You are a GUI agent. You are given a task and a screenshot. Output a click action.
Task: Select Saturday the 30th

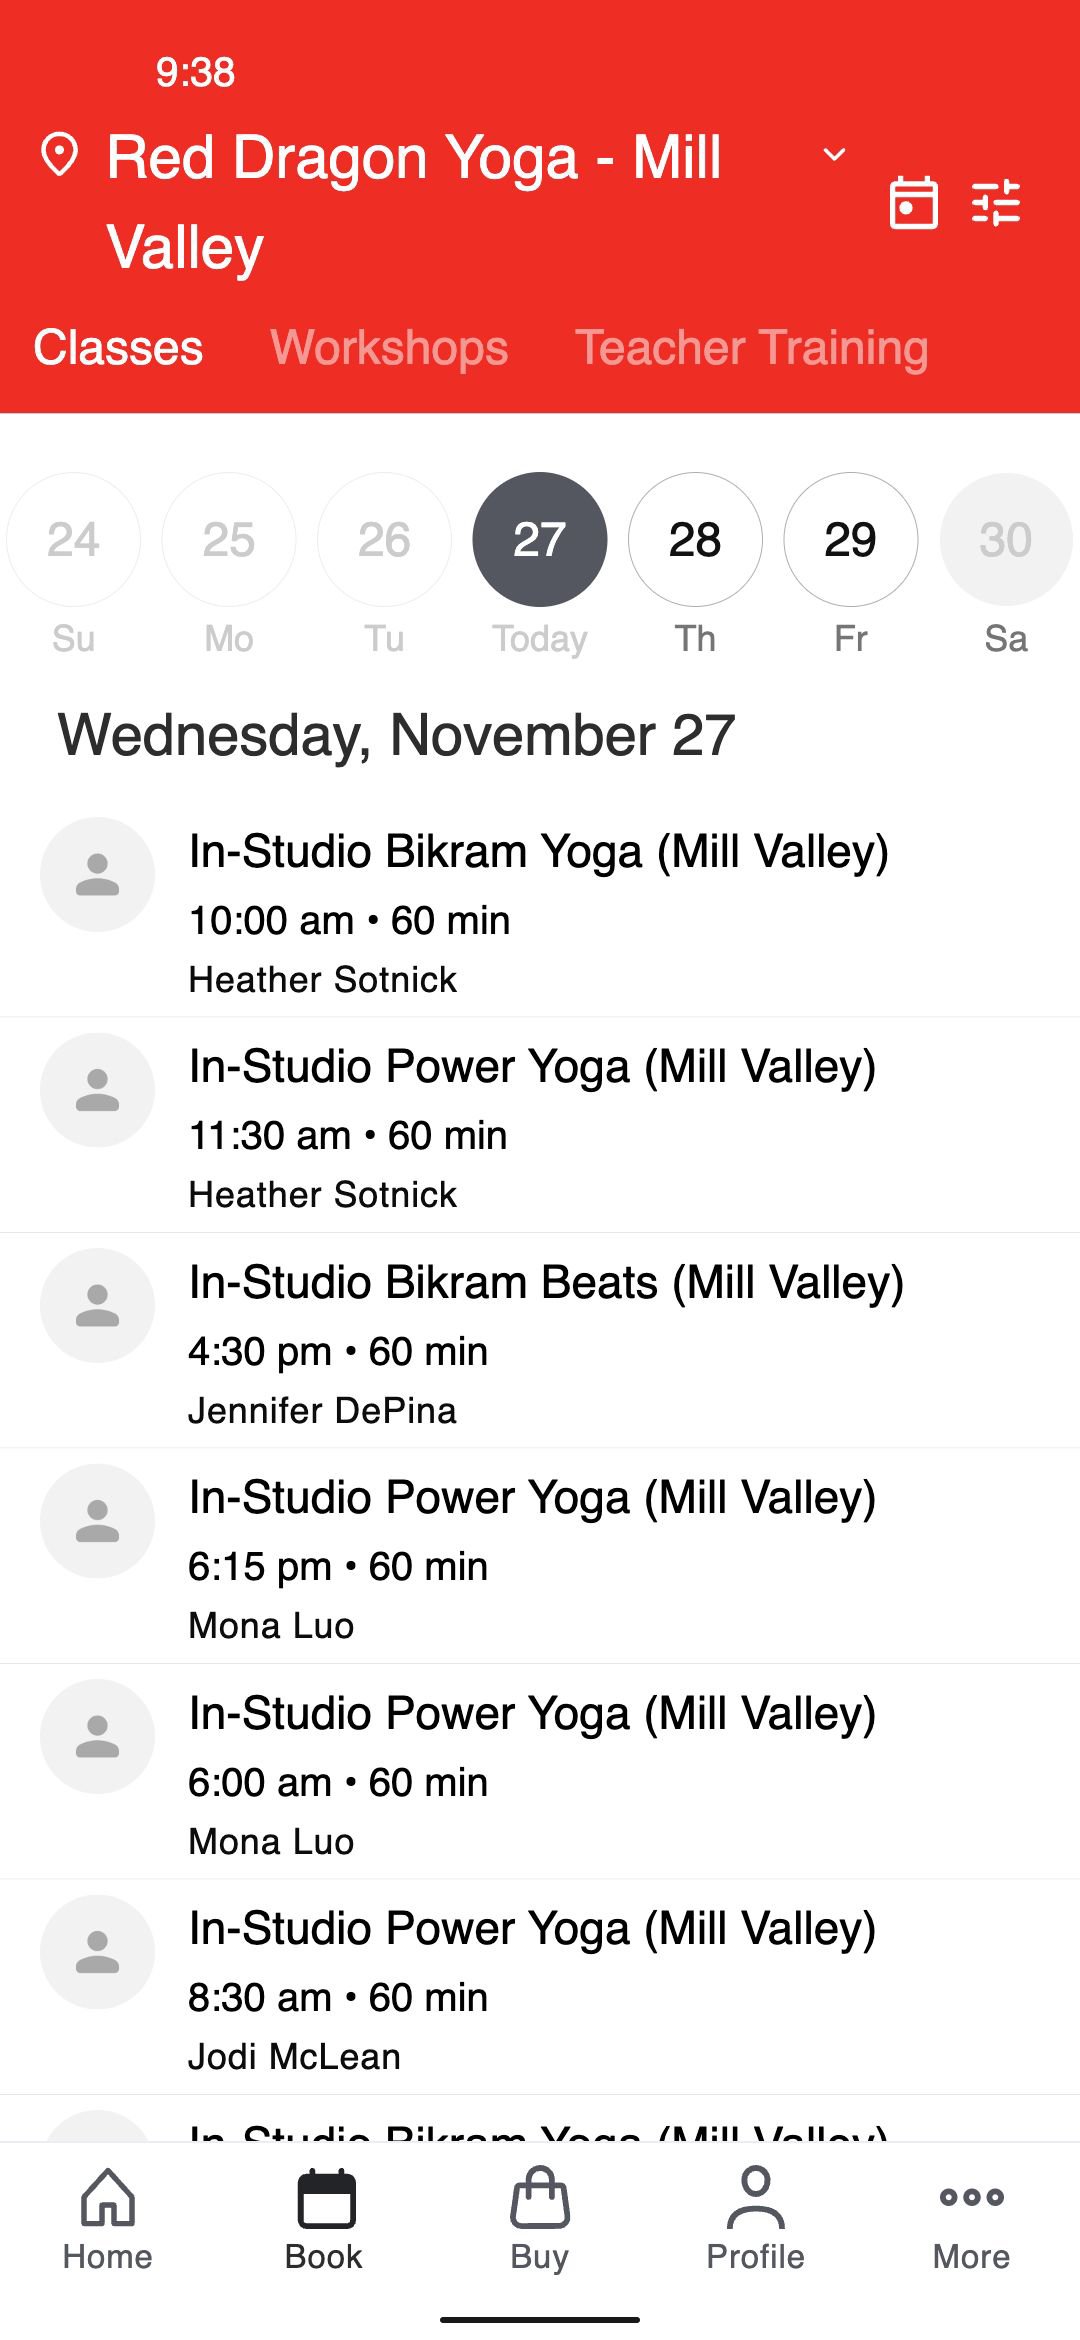[1005, 540]
